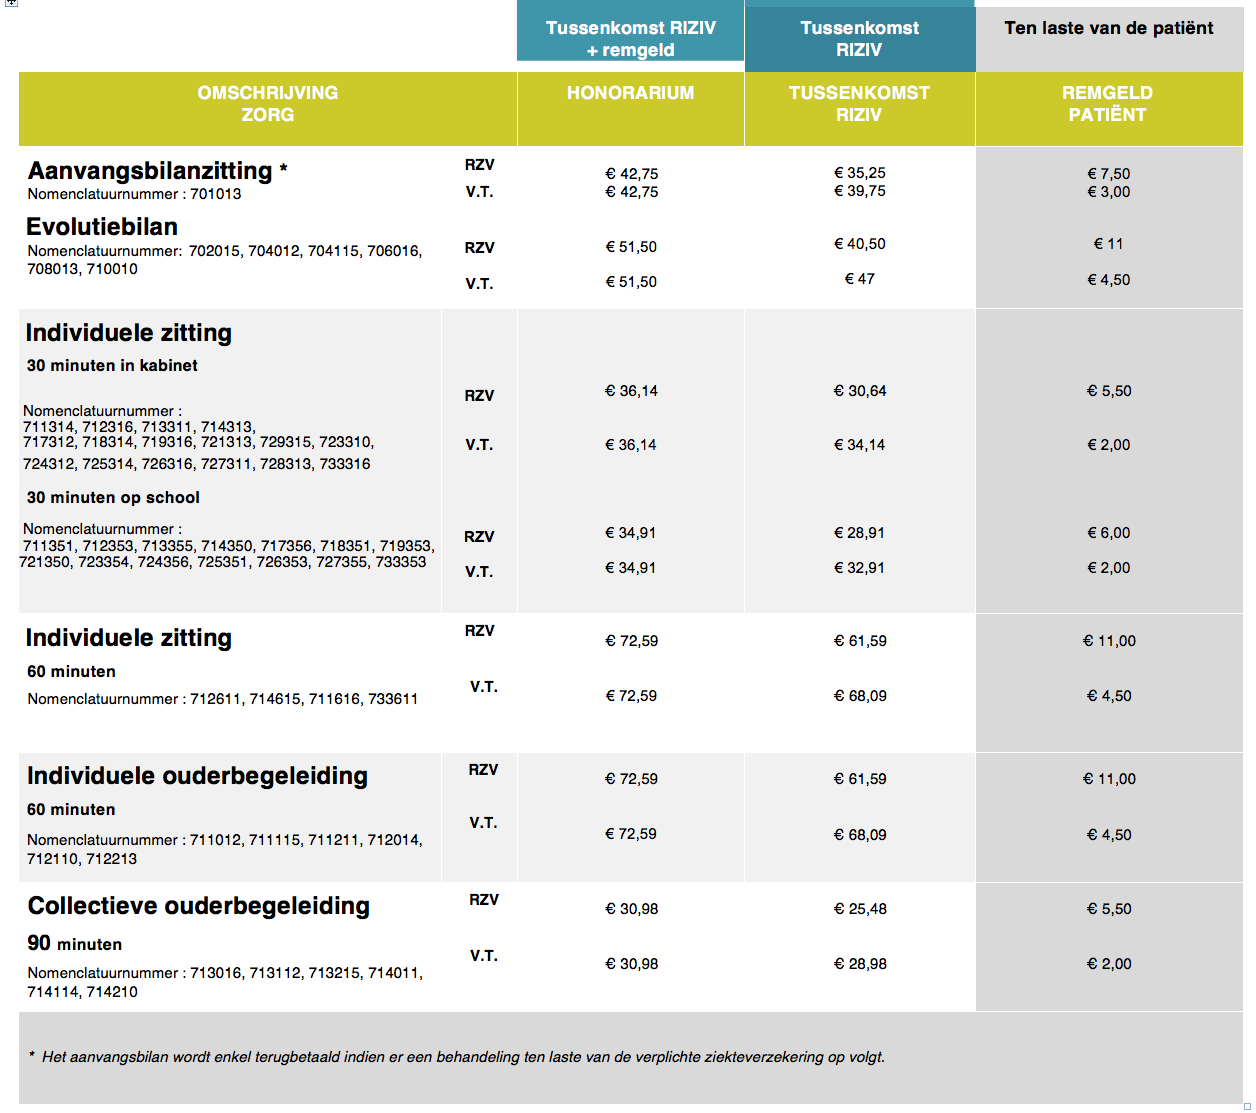Click the '30 minuten op school' subheading

(113, 498)
